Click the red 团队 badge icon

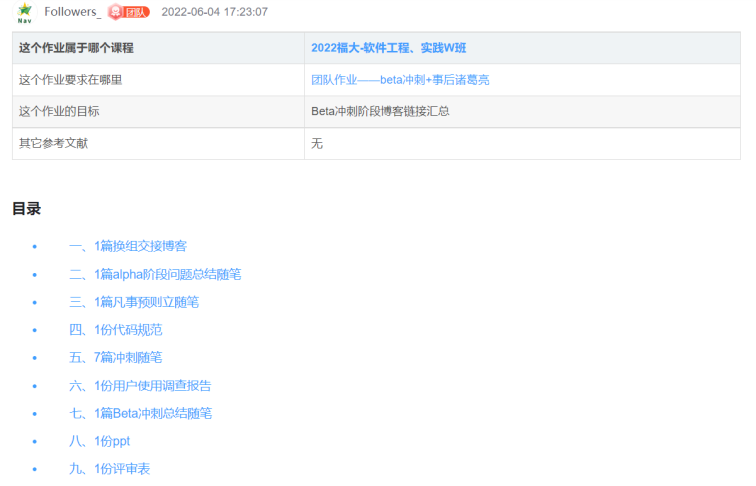tap(129, 12)
